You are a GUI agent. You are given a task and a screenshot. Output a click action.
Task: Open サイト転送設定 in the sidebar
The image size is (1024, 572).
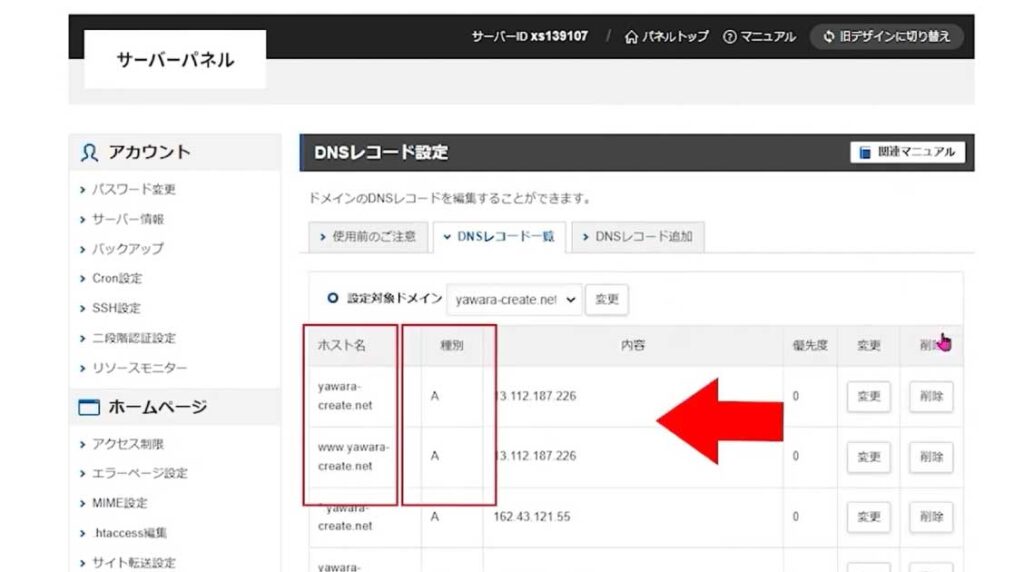[133, 563]
